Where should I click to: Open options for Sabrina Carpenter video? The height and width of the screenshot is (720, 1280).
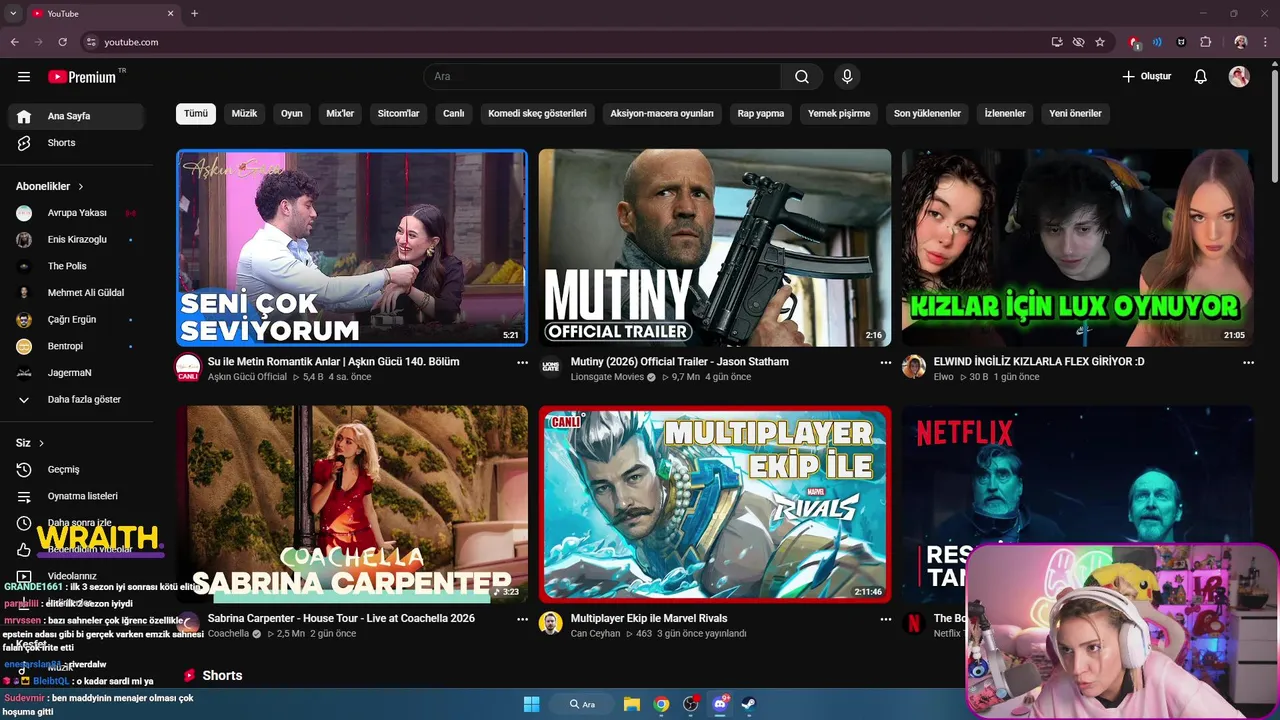click(522, 619)
